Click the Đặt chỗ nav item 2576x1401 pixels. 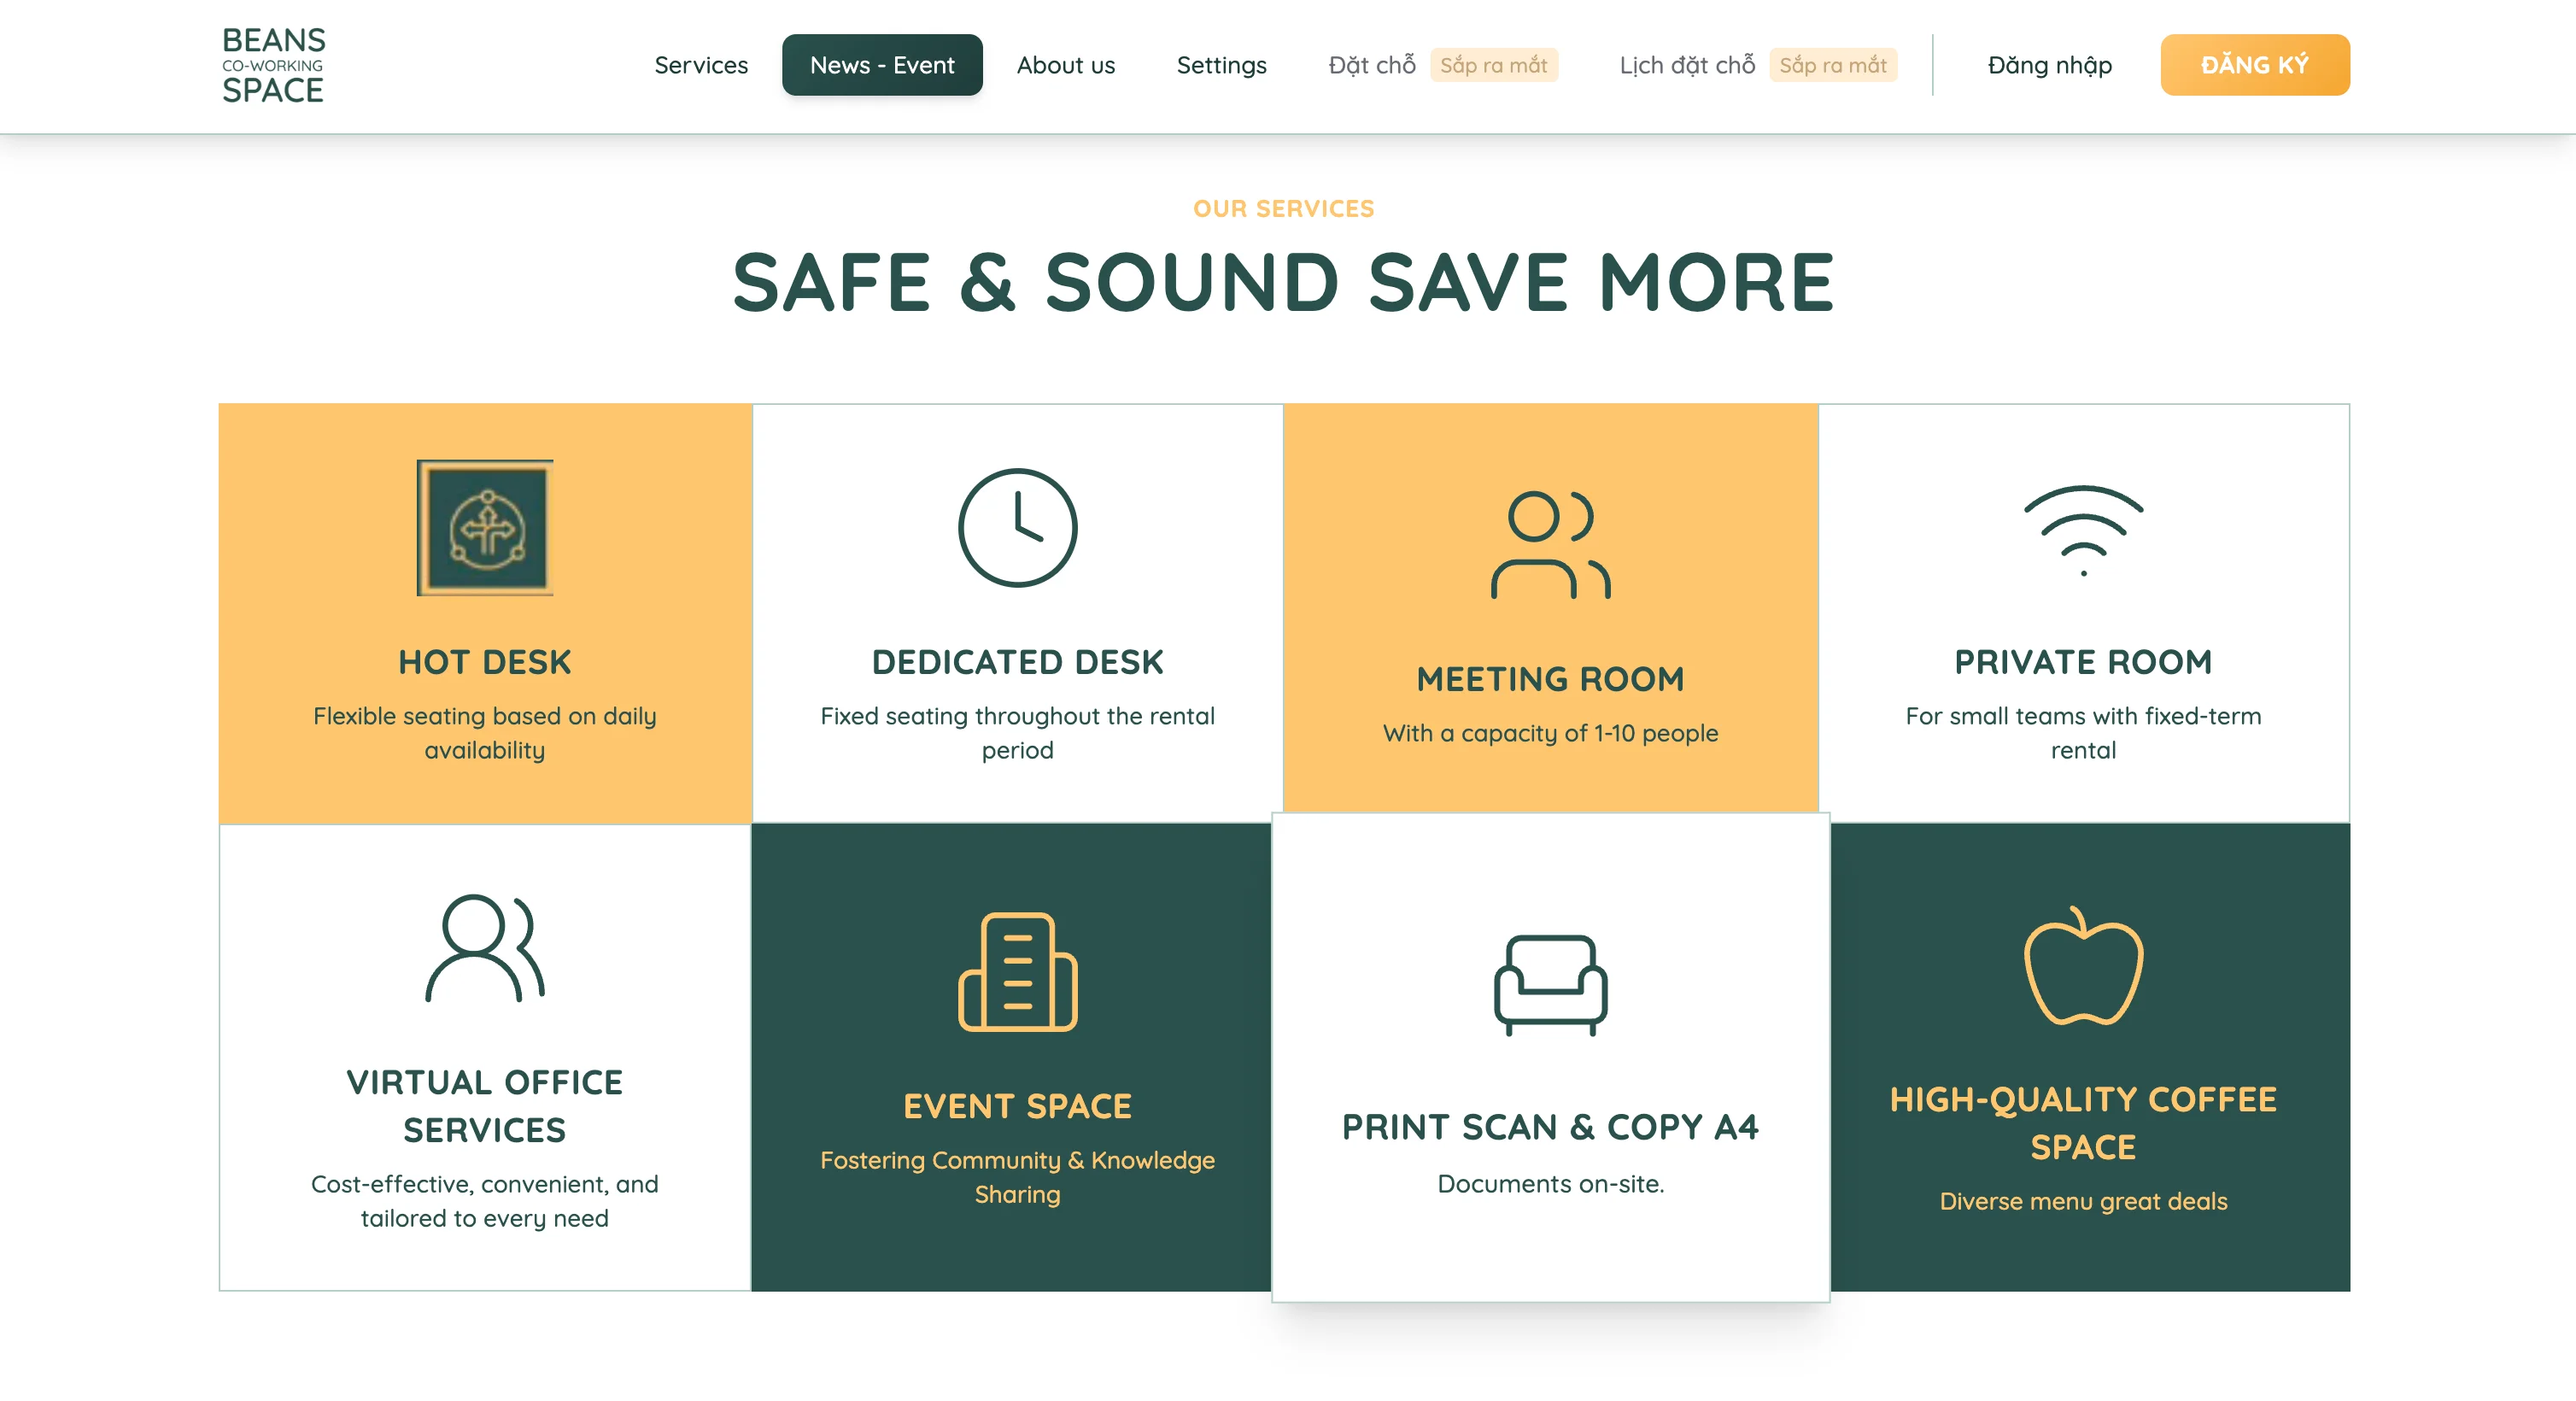click(1371, 65)
